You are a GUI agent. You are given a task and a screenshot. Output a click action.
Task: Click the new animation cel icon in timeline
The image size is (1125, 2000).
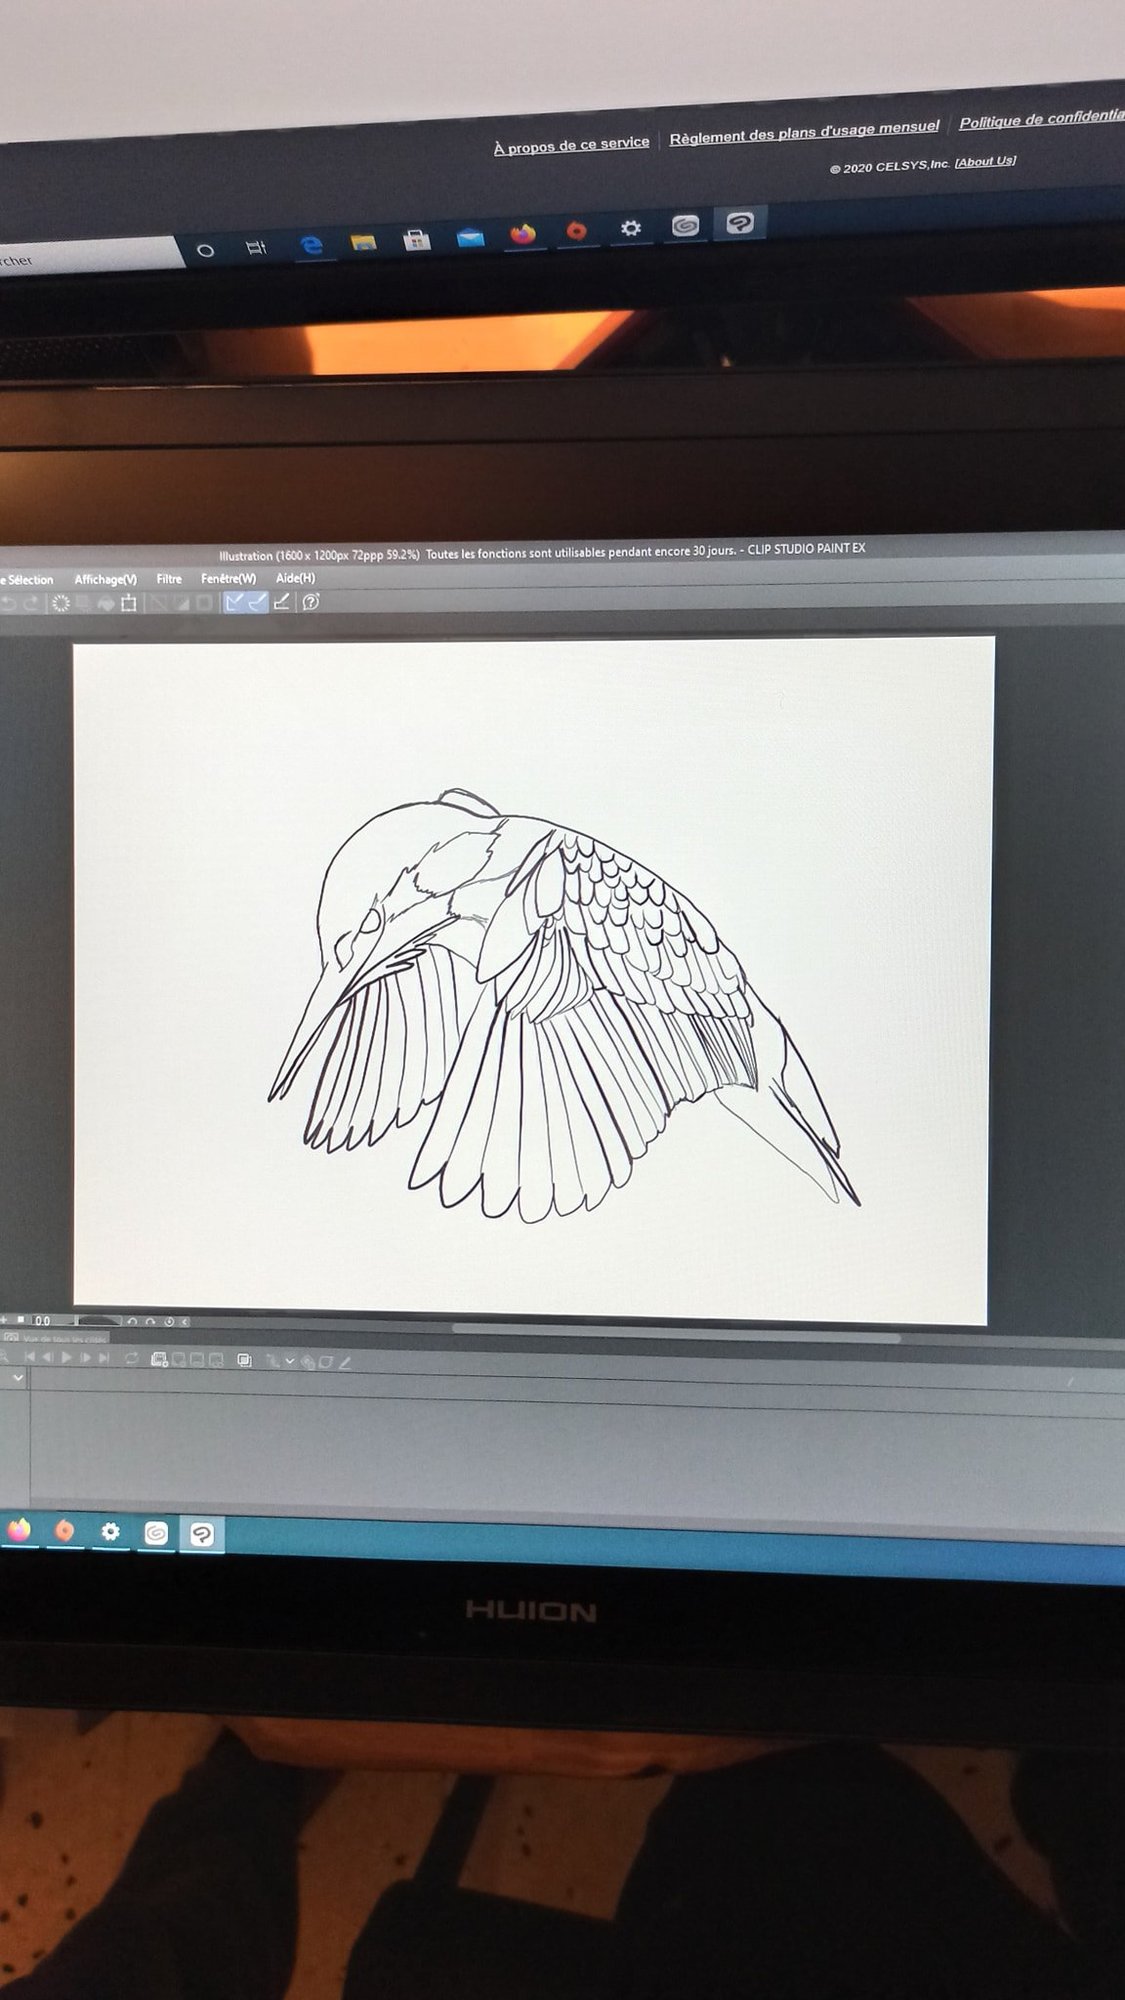pos(158,1360)
